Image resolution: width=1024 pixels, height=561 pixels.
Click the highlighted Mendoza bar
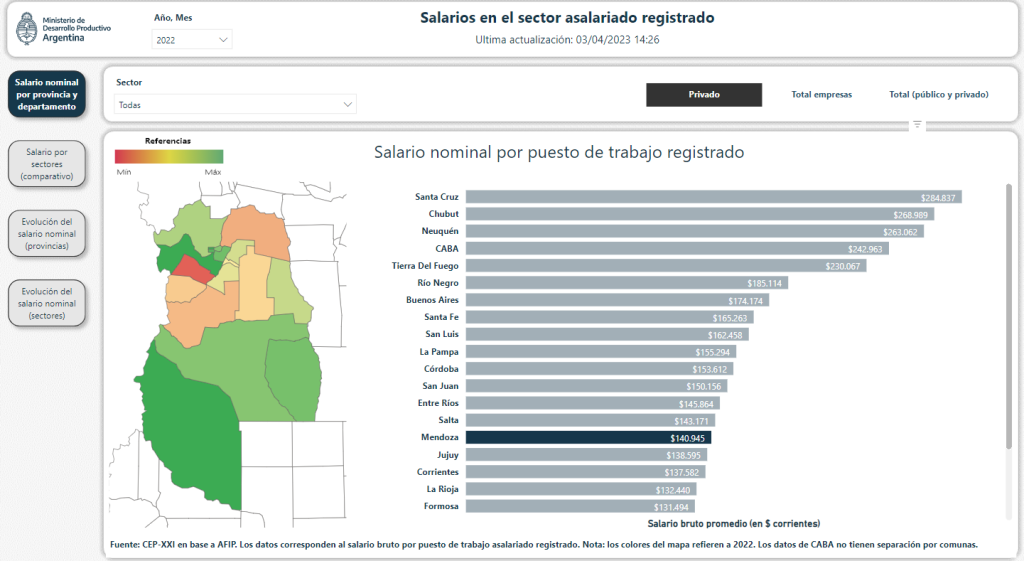pyautogui.click(x=588, y=437)
